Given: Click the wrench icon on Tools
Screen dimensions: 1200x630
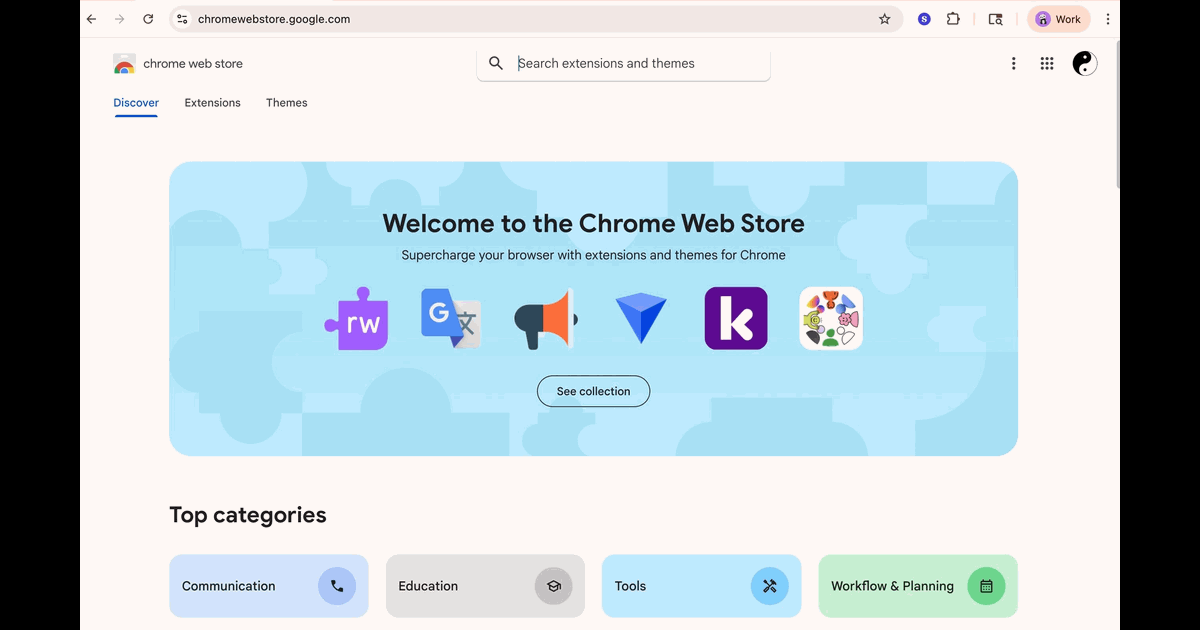Looking at the screenshot, I should (770, 586).
